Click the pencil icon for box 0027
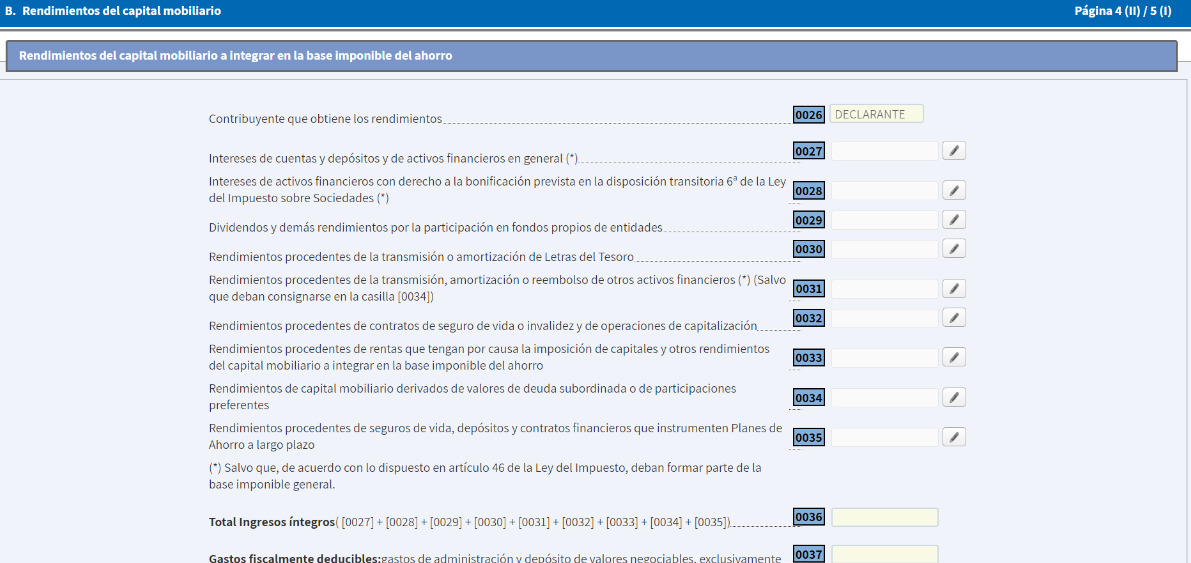1191x563 pixels. pyautogui.click(x=954, y=151)
